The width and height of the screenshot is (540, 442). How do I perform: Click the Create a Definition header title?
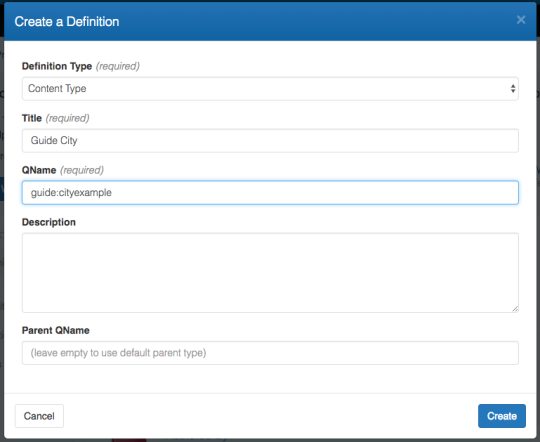click(67, 22)
